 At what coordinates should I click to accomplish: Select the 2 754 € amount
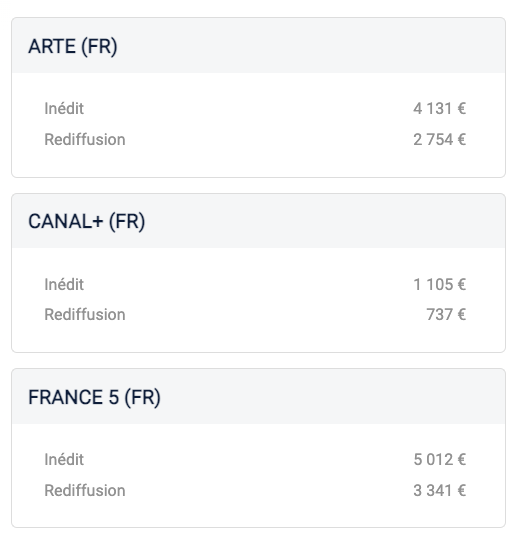tap(440, 139)
